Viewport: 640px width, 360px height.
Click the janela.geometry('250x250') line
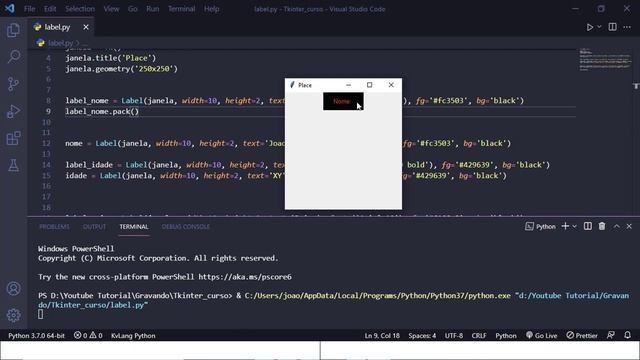[x=121, y=69]
